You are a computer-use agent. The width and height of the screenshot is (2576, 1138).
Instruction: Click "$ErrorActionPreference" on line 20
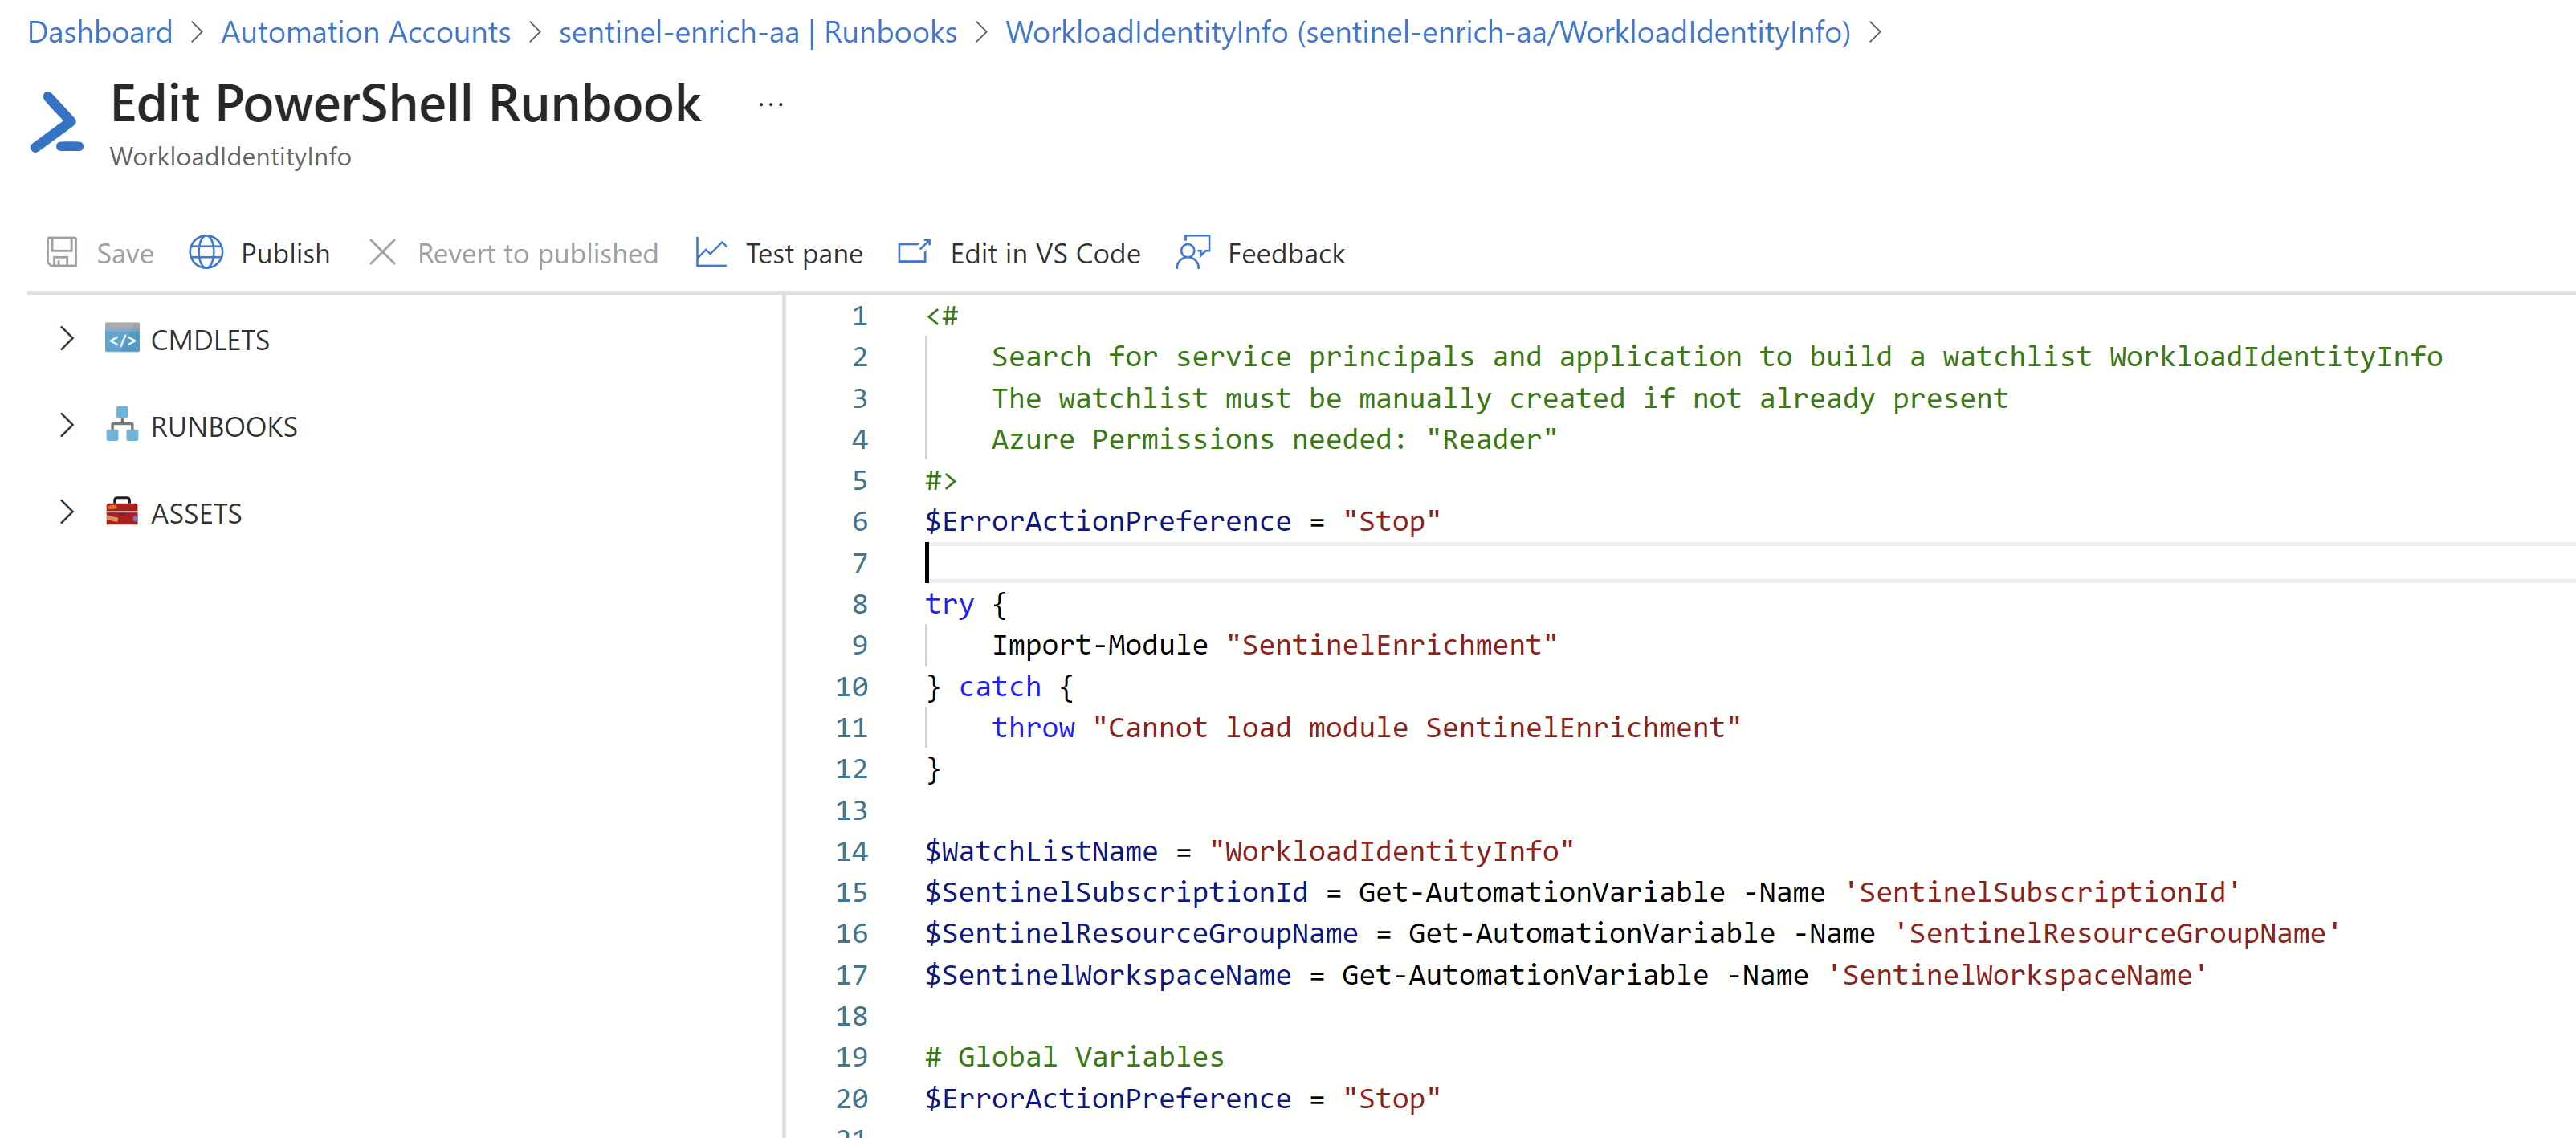(1108, 1098)
